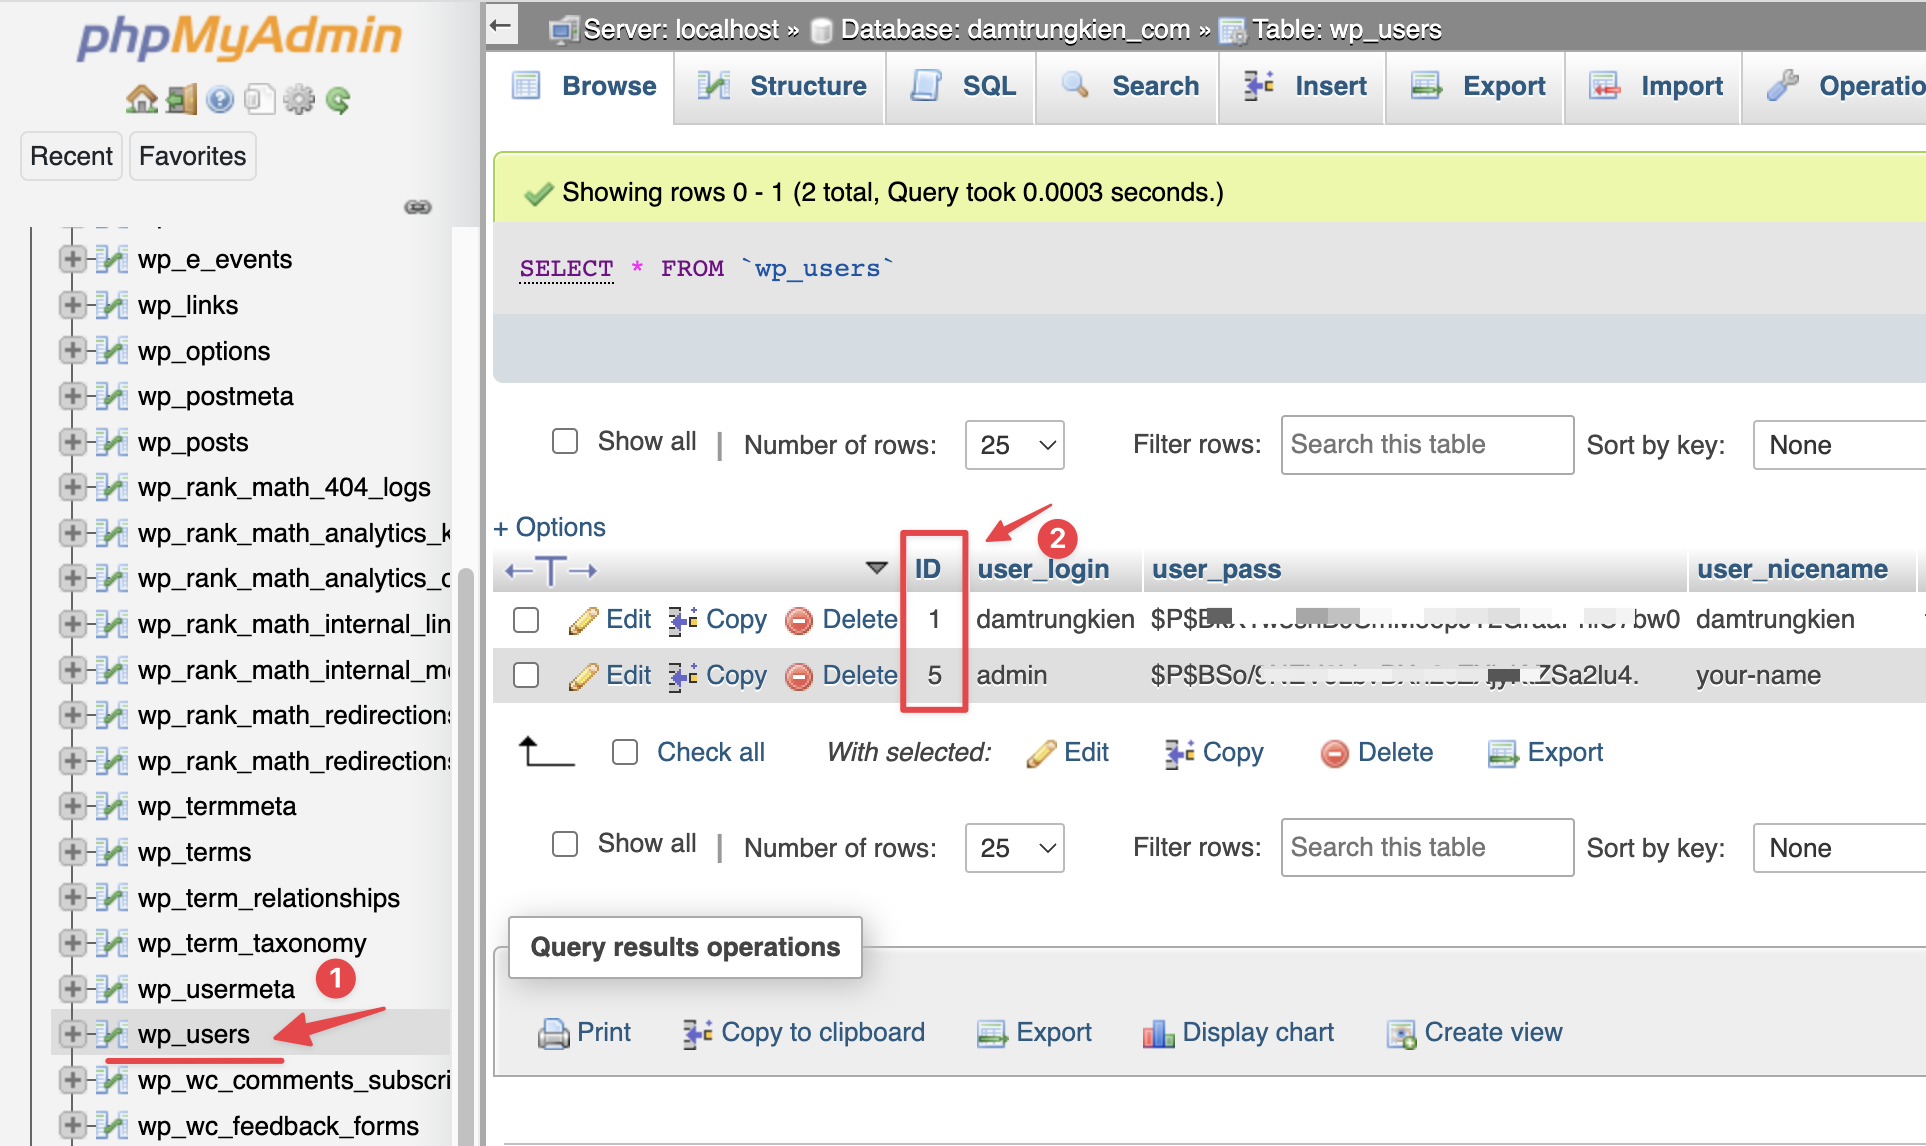
Task: Open the Insert tab
Action: point(1303,86)
